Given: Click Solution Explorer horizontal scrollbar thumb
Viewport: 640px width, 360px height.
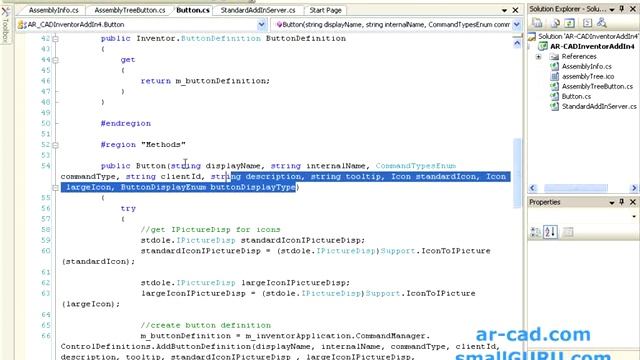Looking at the screenshot, I should coord(576,188).
